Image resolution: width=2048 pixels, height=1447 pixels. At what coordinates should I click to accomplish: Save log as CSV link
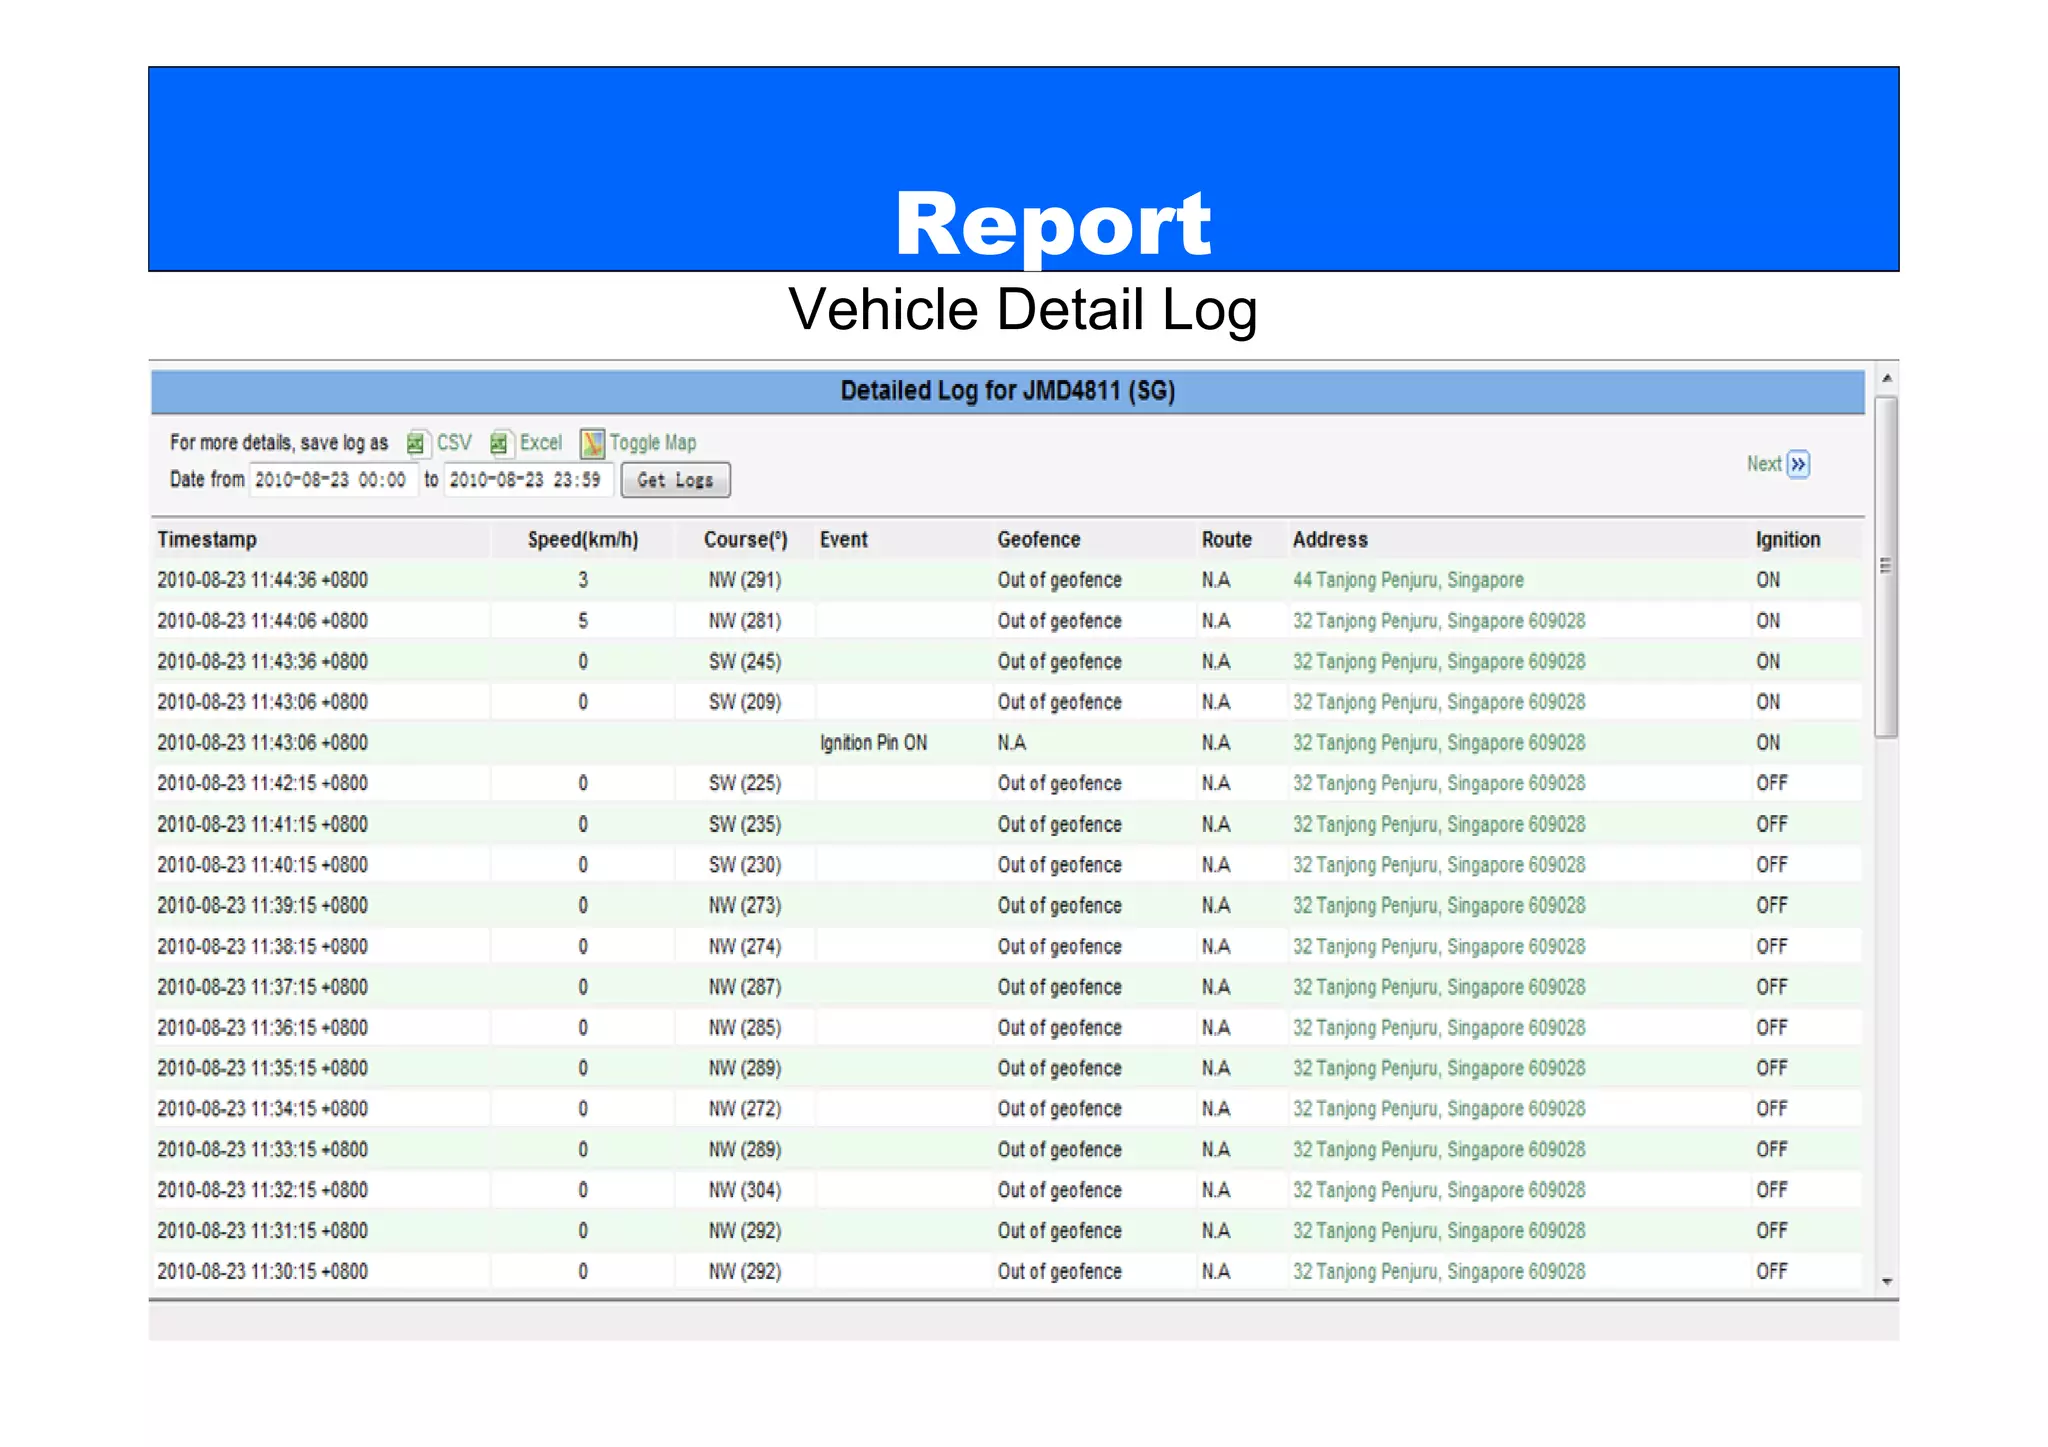pyautogui.click(x=454, y=443)
